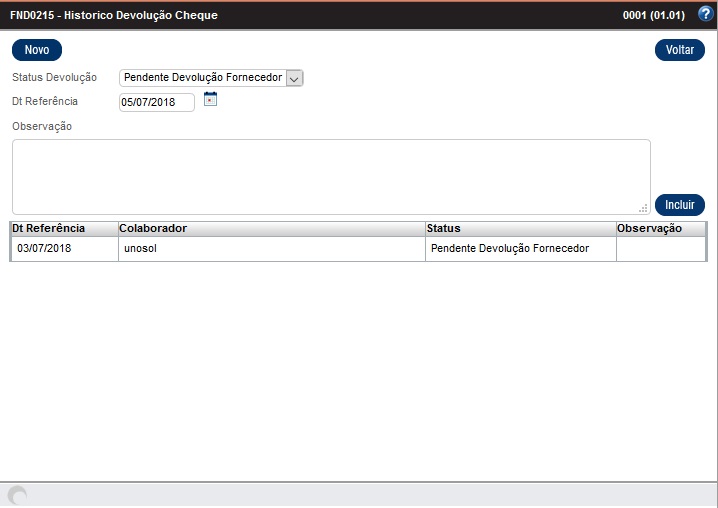
Task: Click the Status Devolução field label
Action: point(55,77)
